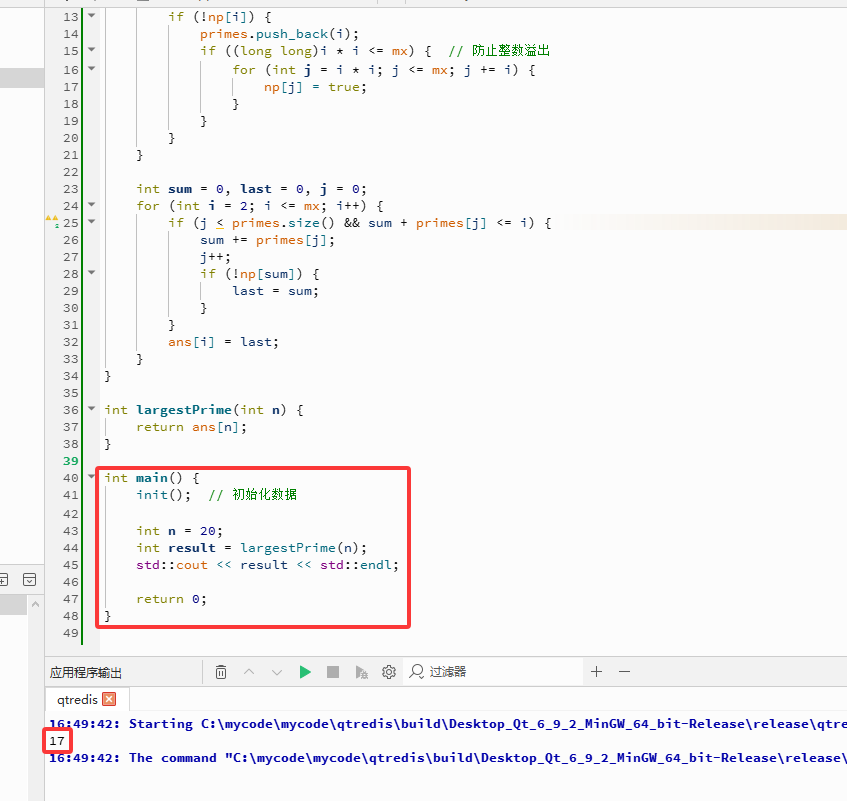Screen dimensions: 847x801
Task: Collapse the for loop at line 16
Action: (91, 69)
